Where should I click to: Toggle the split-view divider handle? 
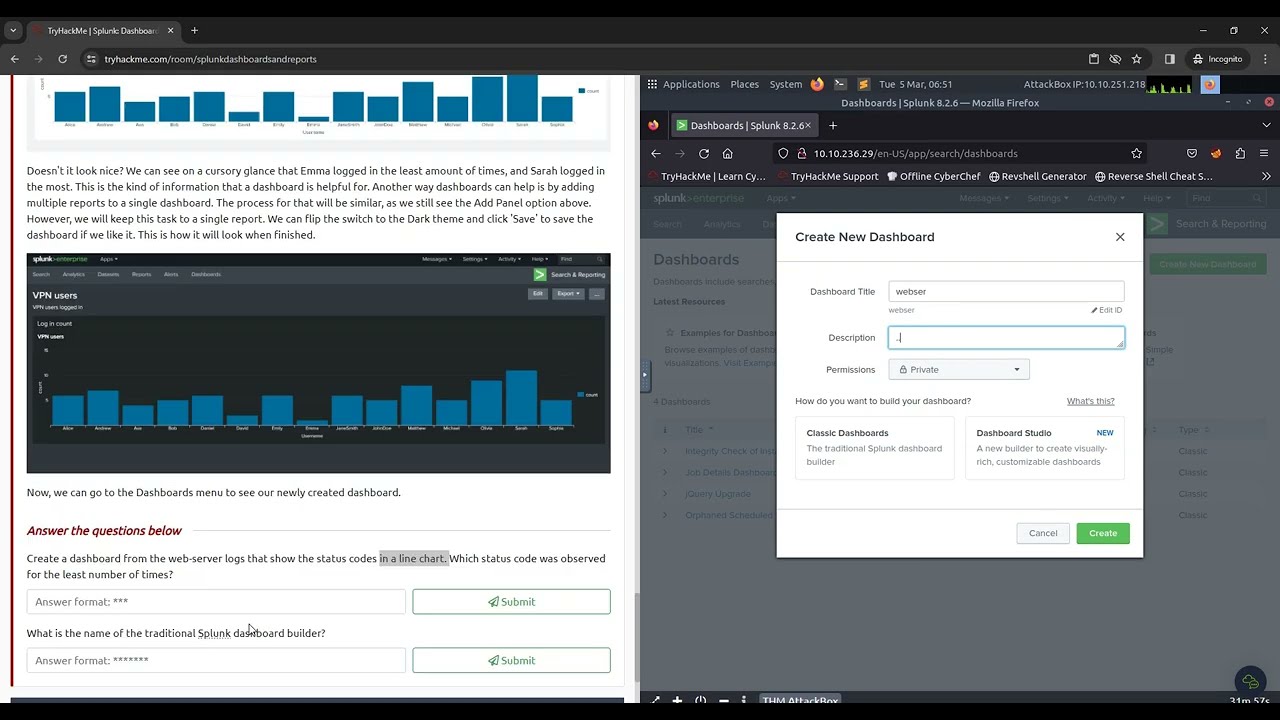[645, 375]
